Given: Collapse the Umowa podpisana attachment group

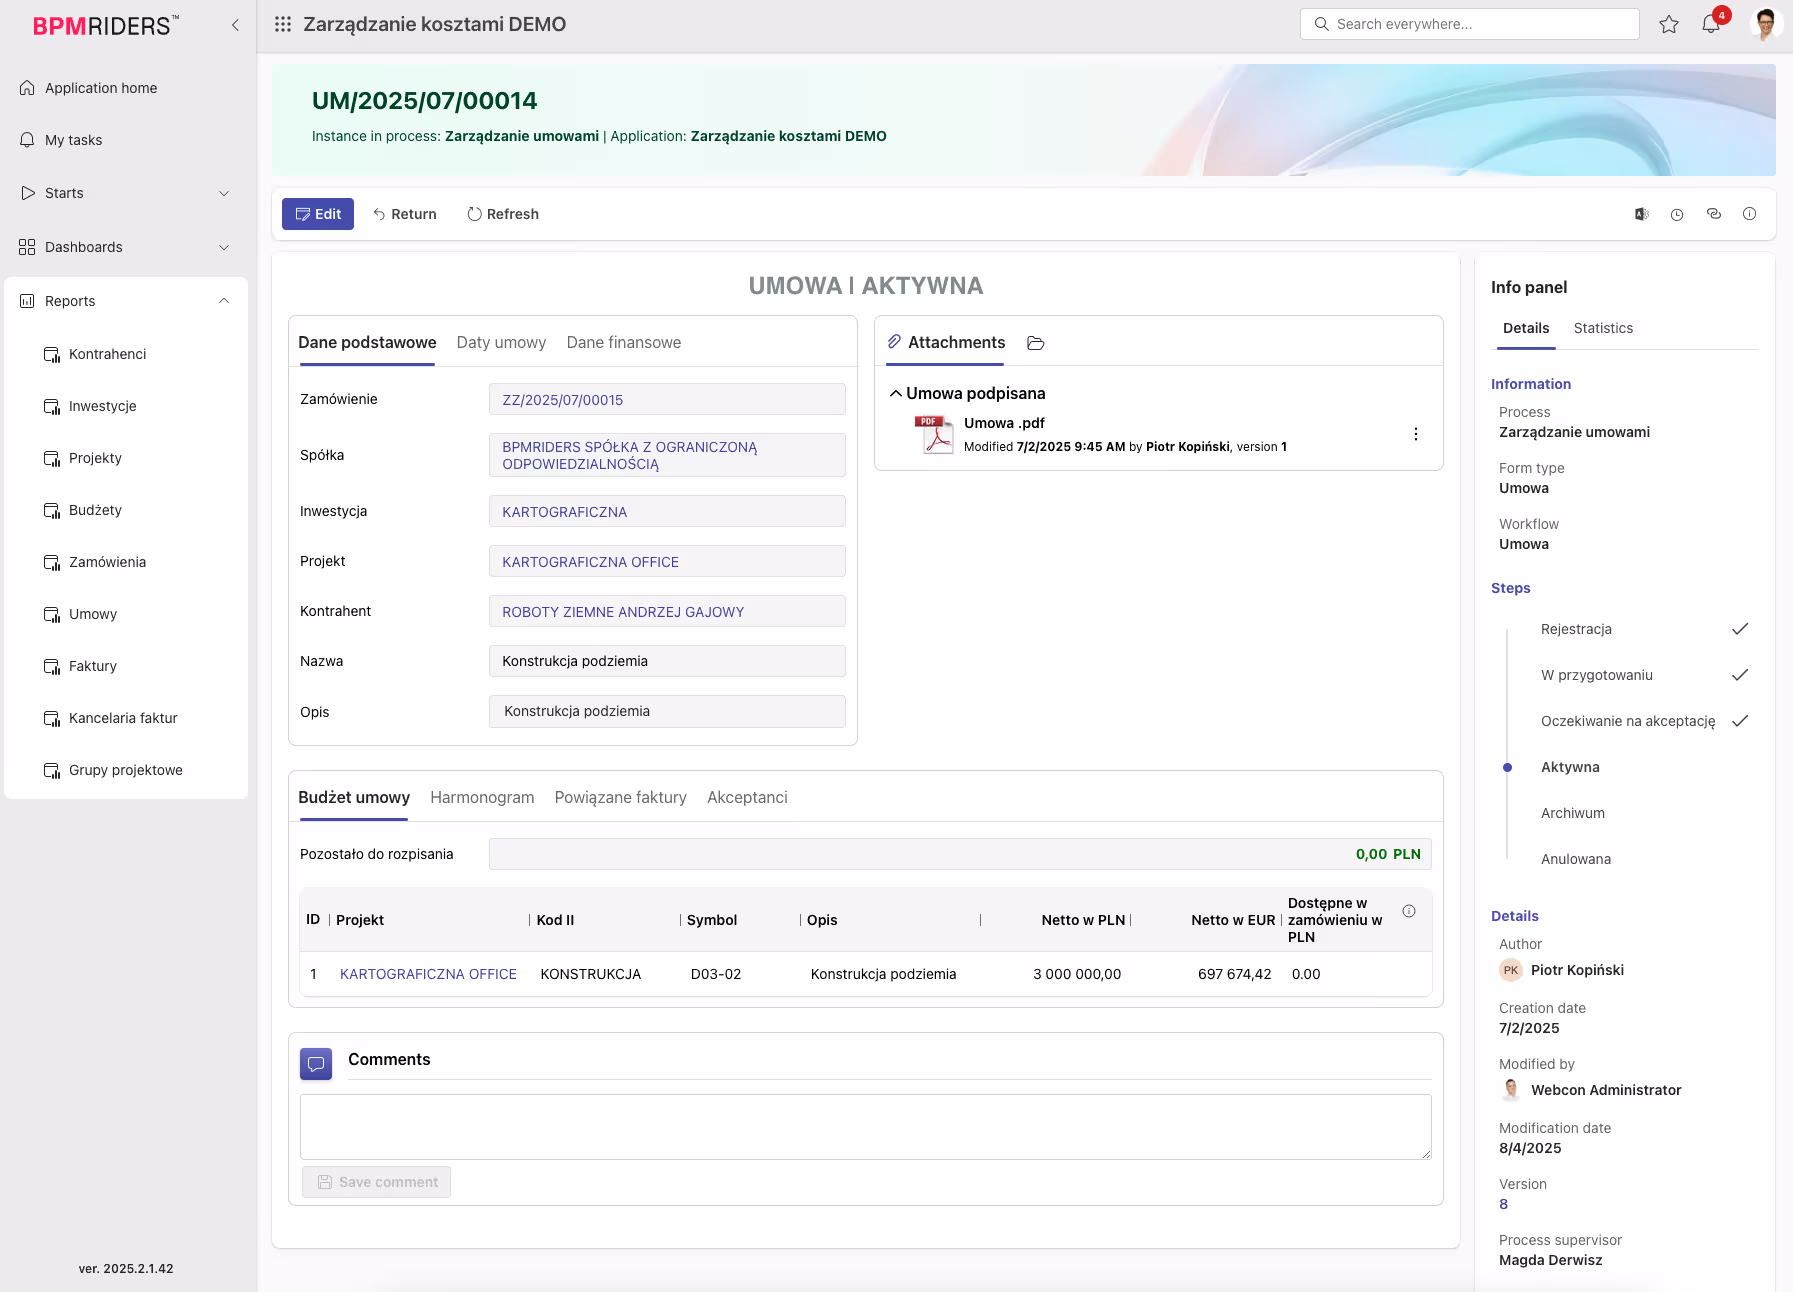Looking at the screenshot, I should (x=896, y=394).
